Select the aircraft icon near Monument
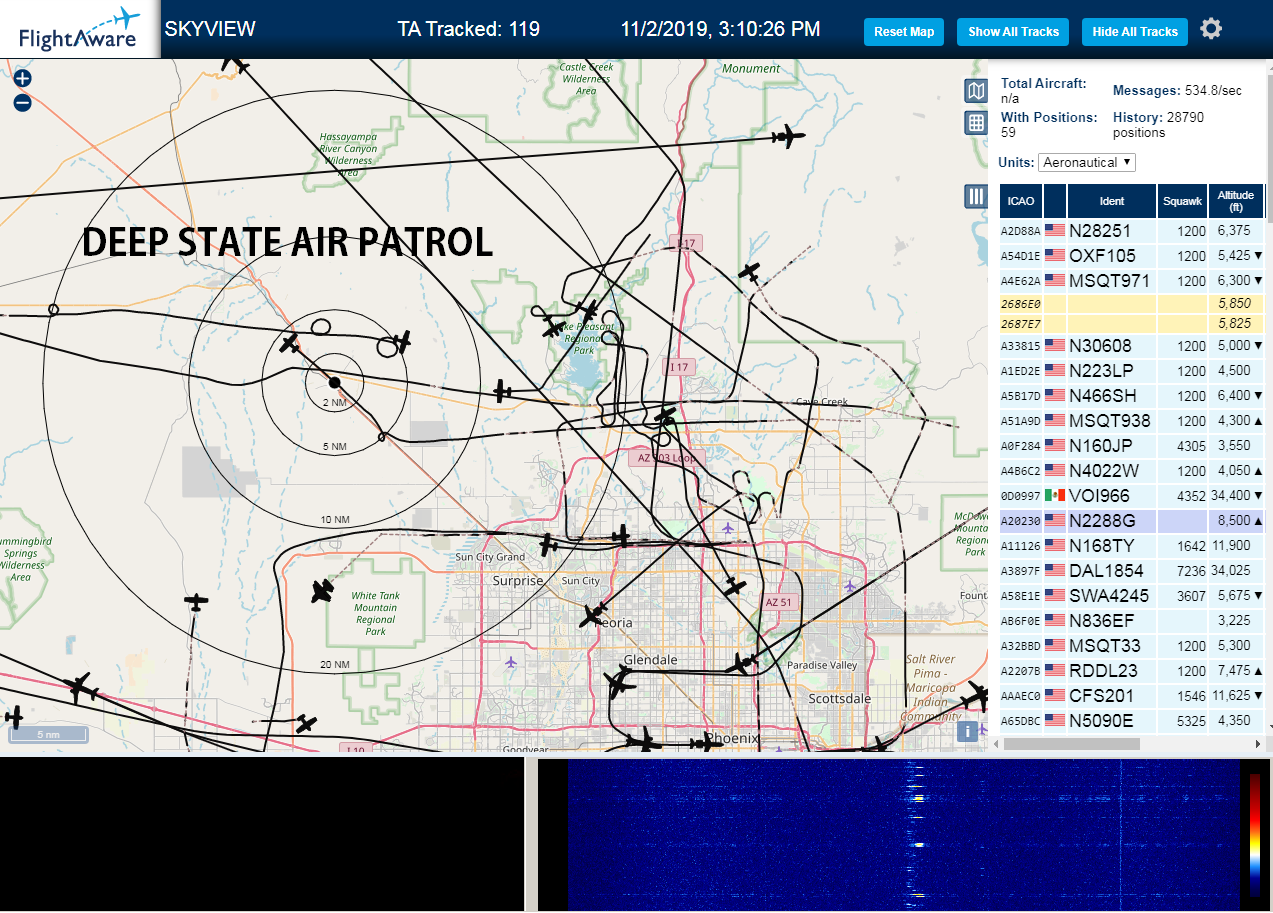1273x913 pixels. click(789, 135)
